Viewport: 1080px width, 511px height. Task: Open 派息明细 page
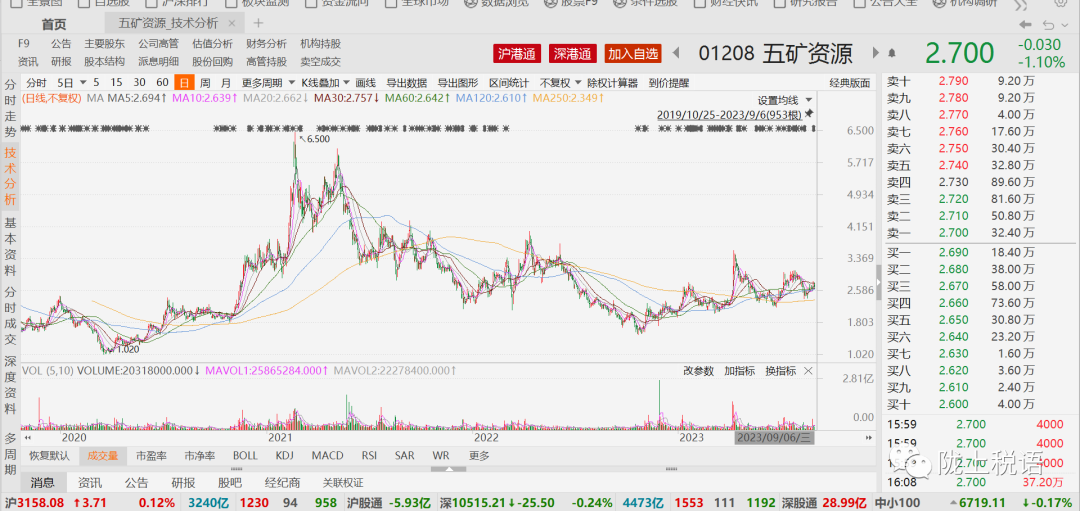(158, 61)
